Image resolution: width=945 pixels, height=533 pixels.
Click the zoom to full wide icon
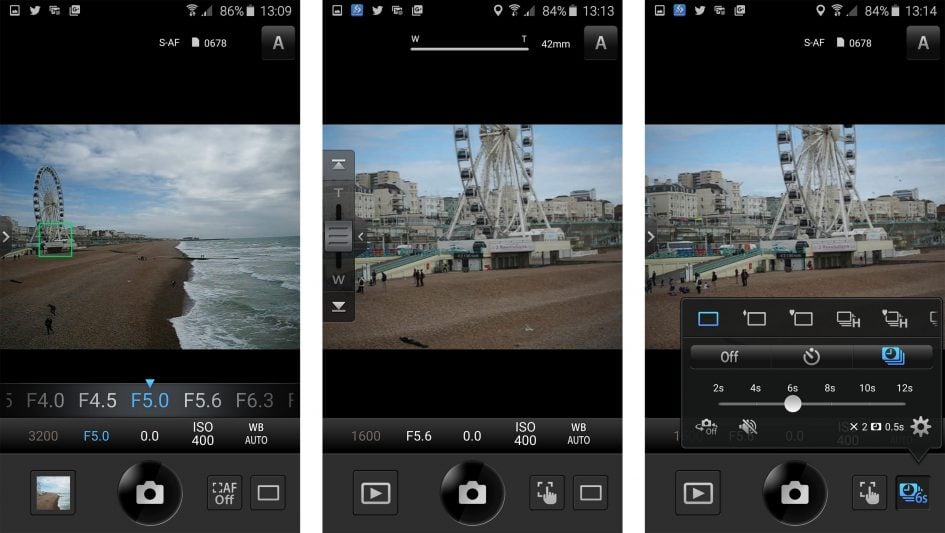click(x=339, y=306)
